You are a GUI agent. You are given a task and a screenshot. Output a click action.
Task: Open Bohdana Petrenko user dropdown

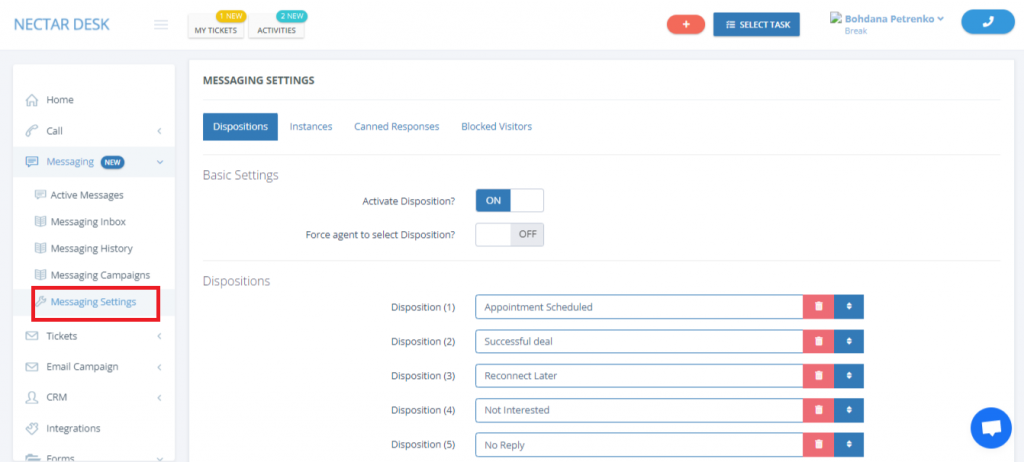(894, 18)
